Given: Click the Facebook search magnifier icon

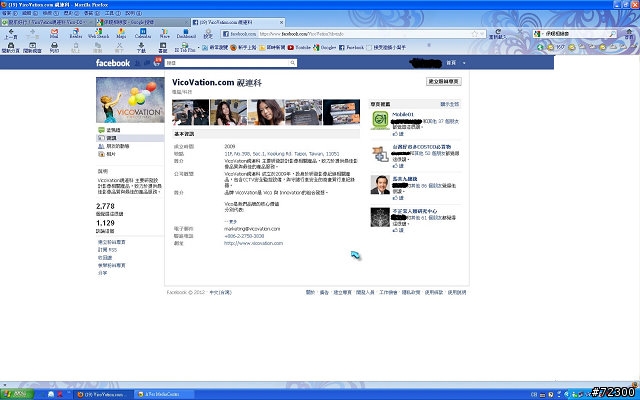Looking at the screenshot, I should coord(293,63).
